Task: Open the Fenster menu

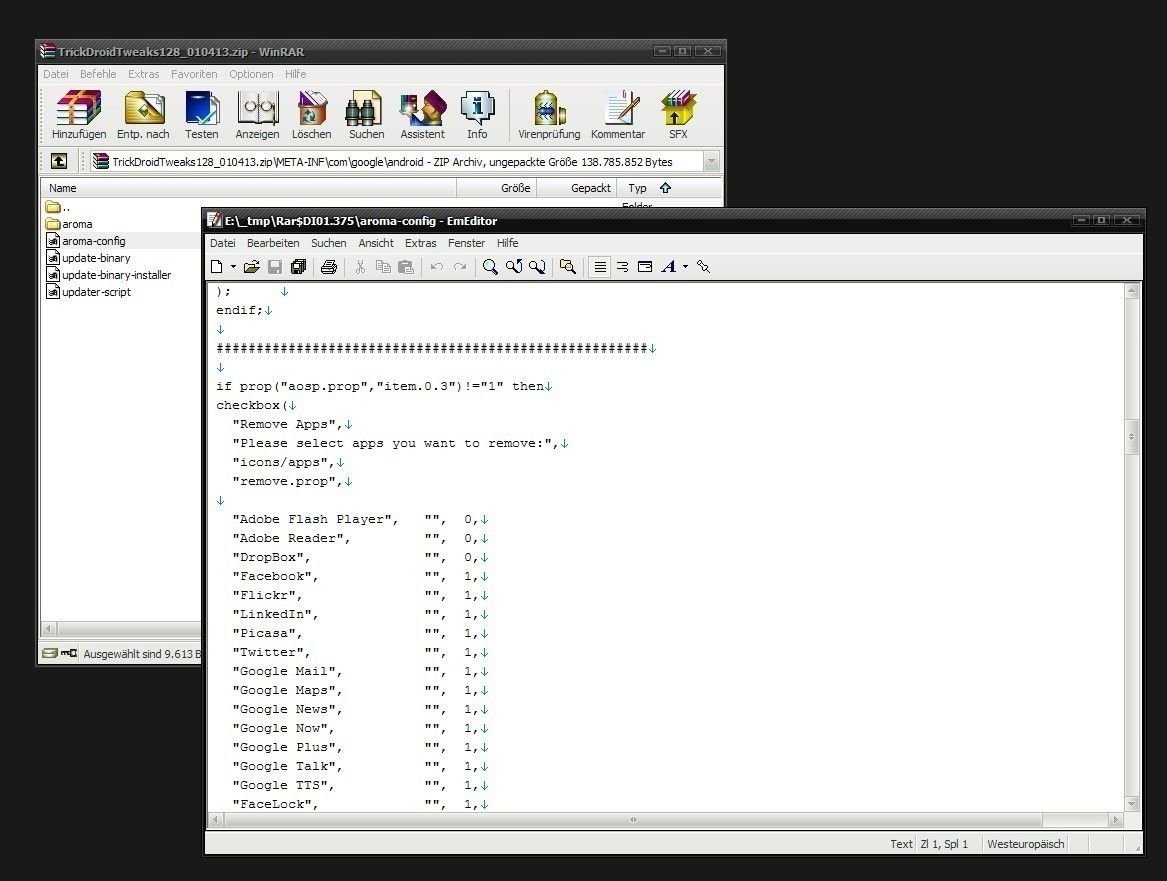Action: click(467, 243)
